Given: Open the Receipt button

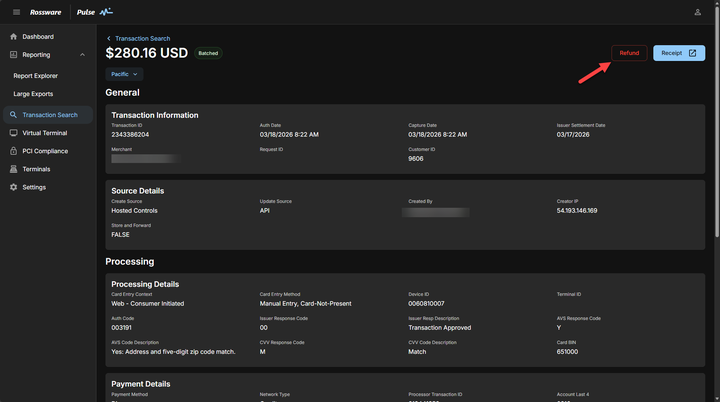Looking at the screenshot, I should pyautogui.click(x=679, y=53).
